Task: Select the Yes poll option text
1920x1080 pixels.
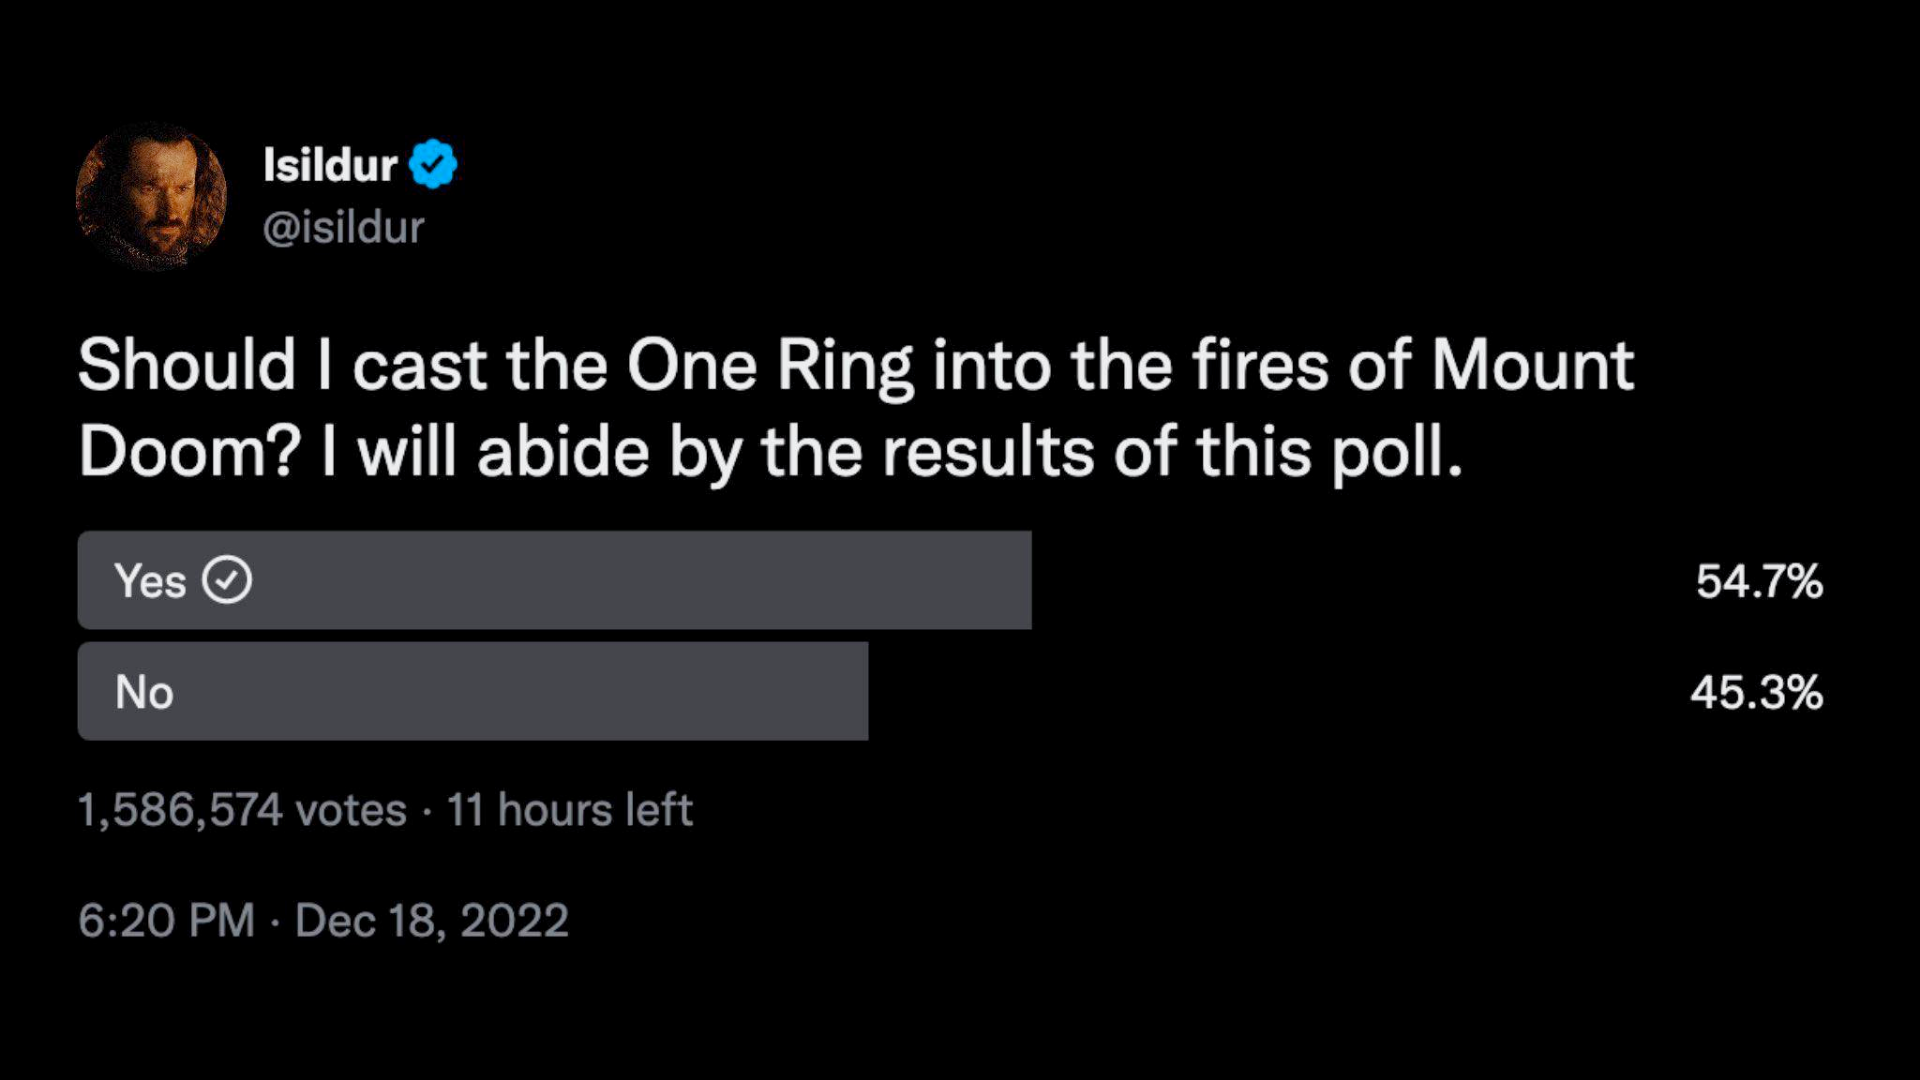Action: (150, 581)
